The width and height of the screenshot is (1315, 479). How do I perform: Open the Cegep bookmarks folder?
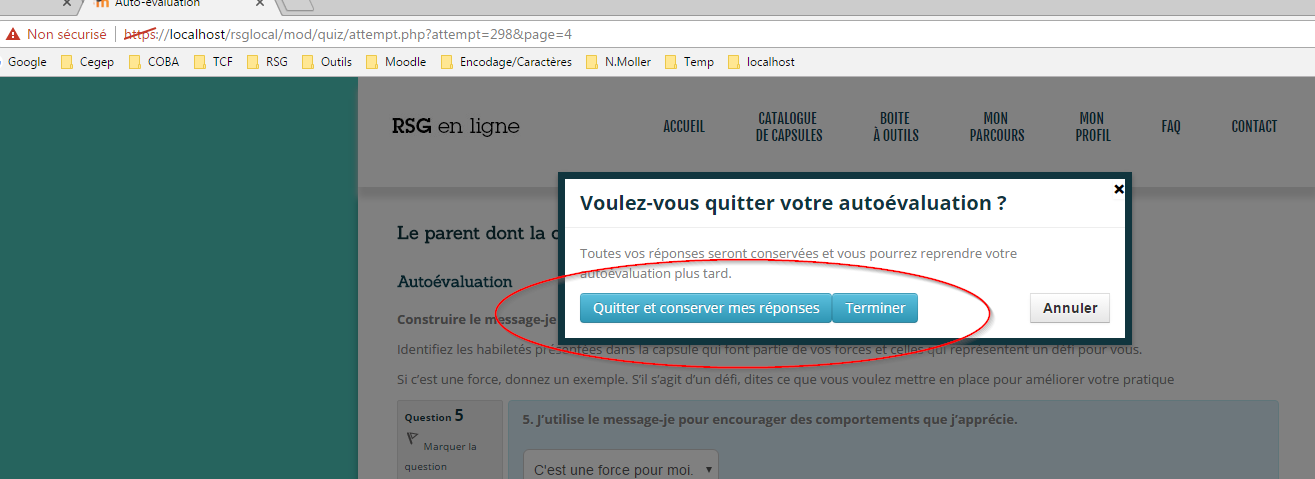87,62
